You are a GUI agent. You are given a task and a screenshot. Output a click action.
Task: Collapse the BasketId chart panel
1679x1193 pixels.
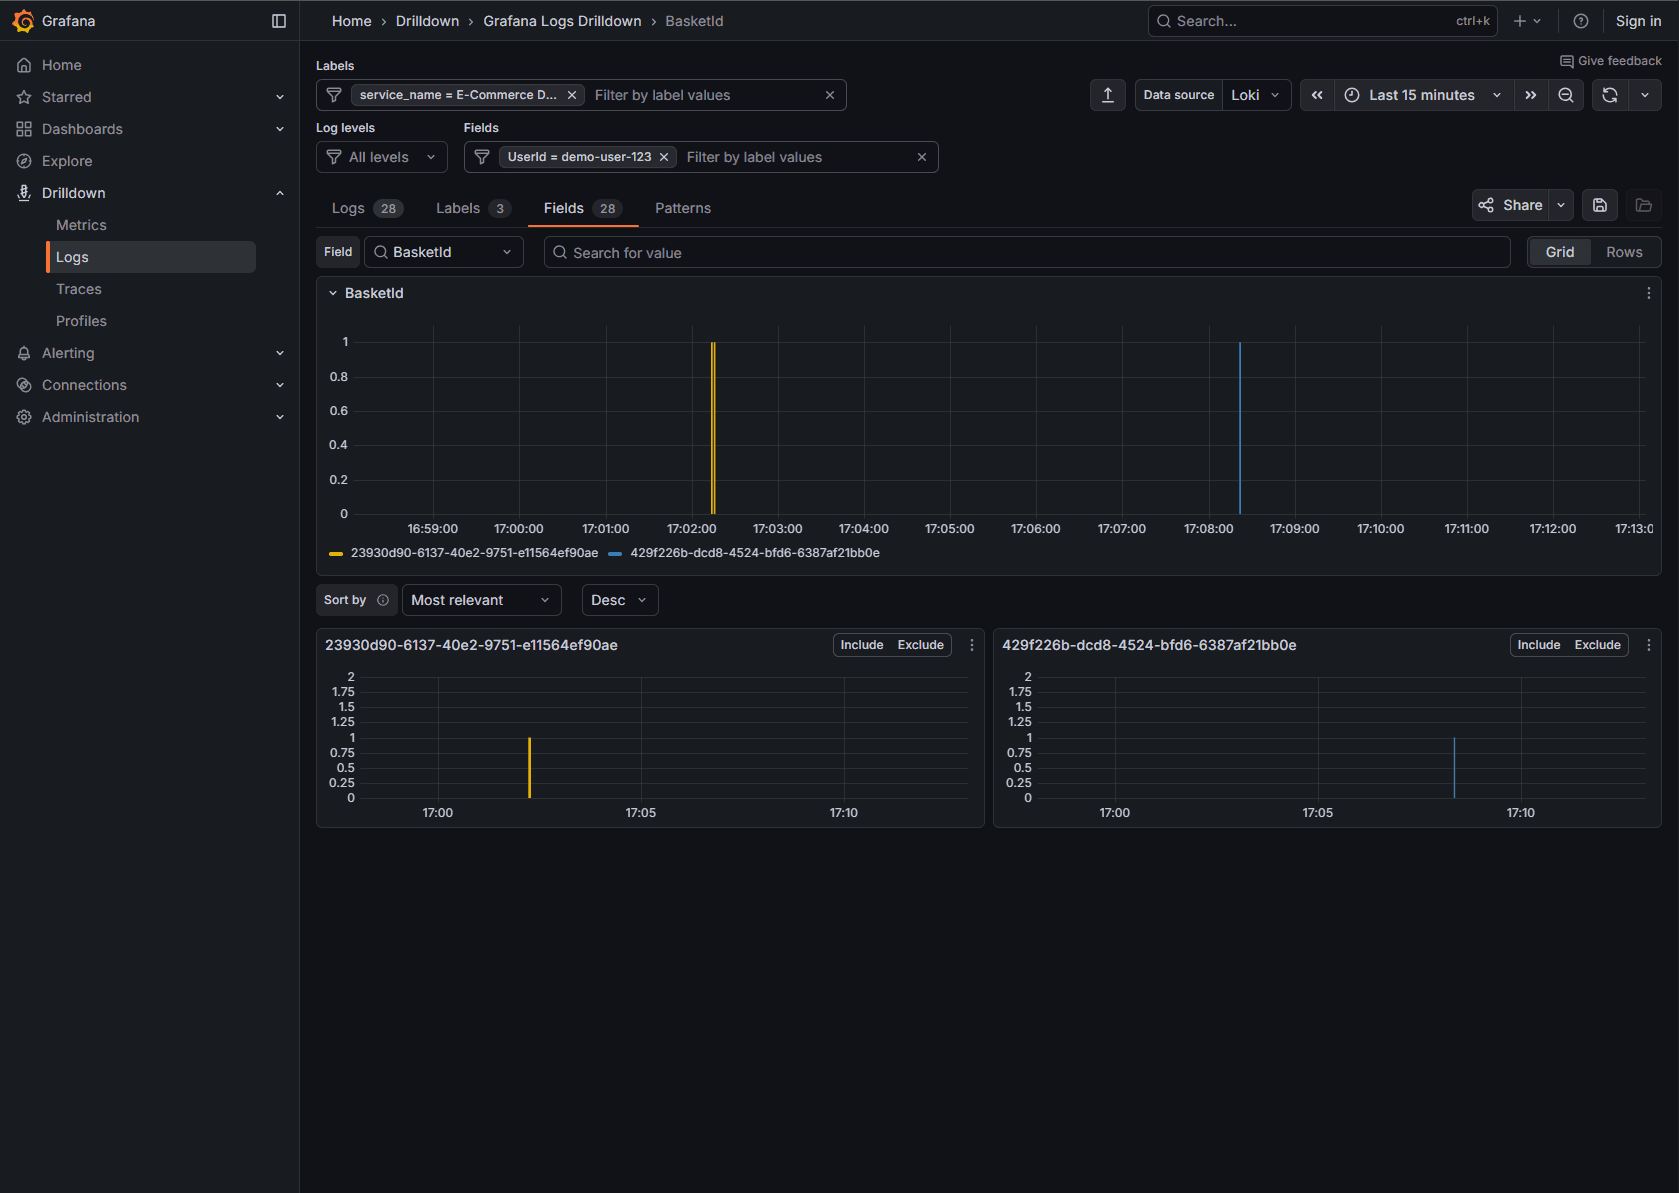click(x=333, y=292)
